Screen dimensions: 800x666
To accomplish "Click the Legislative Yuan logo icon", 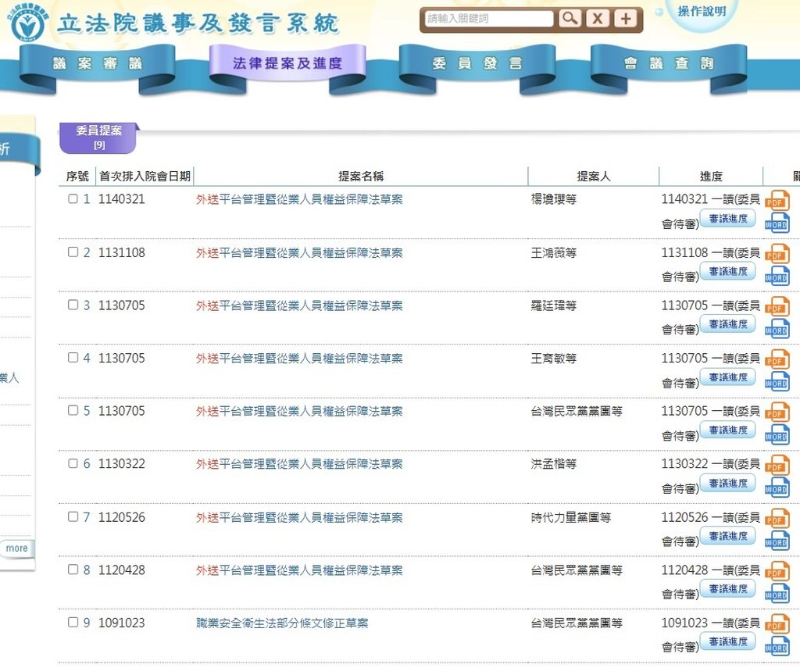I will [27, 23].
